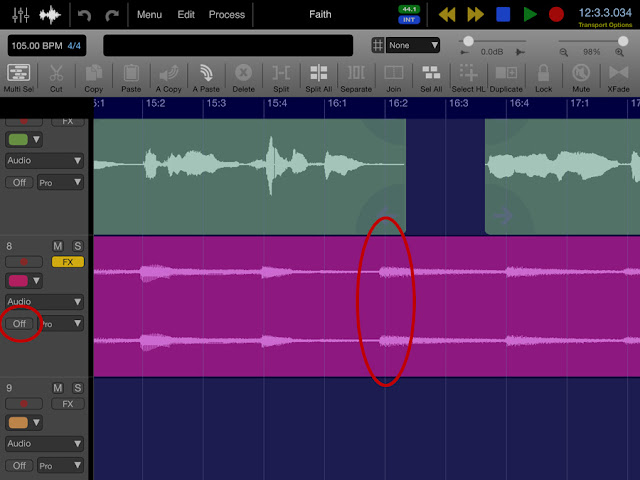Expand track 9 color dropdown arrow
Viewport: 640px width, 480px height.
point(36,422)
